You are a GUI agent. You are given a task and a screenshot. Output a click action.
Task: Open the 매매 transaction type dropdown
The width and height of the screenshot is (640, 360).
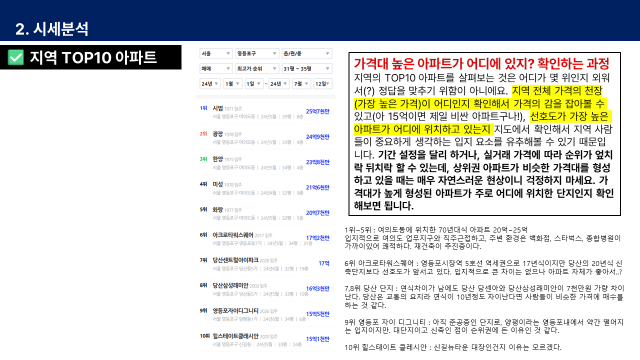click(216, 69)
